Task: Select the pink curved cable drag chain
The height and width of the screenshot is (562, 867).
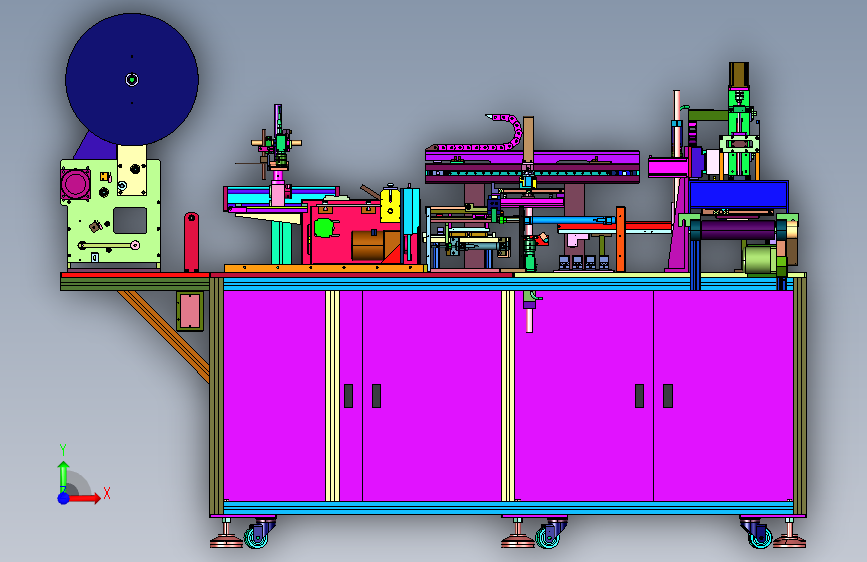Action: coord(481,134)
